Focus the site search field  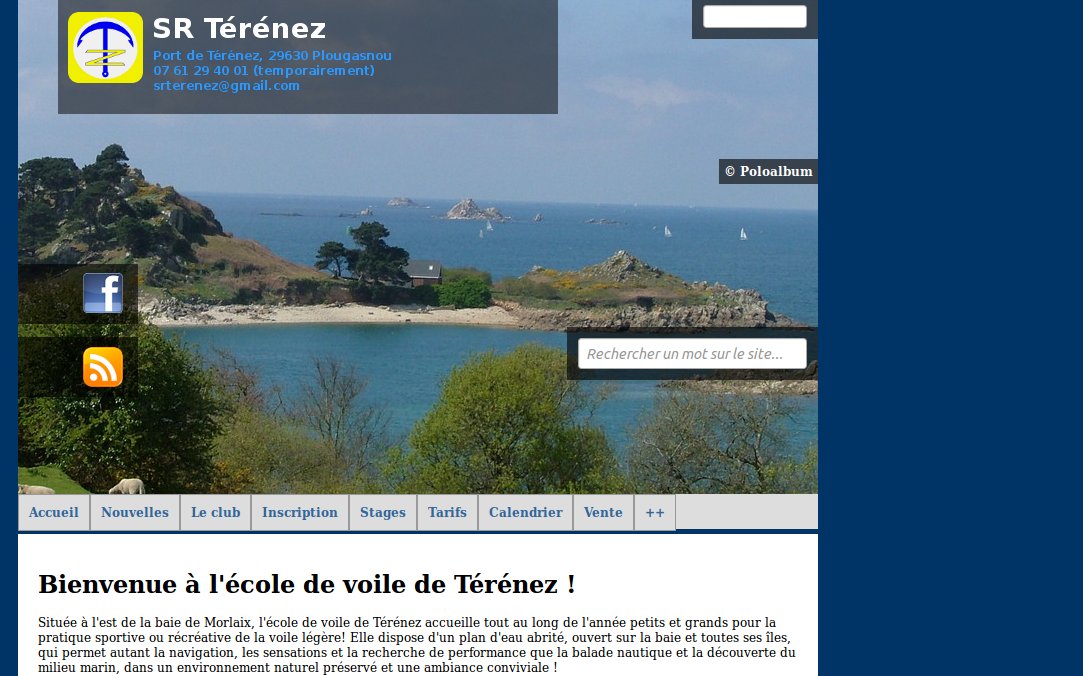pos(692,354)
